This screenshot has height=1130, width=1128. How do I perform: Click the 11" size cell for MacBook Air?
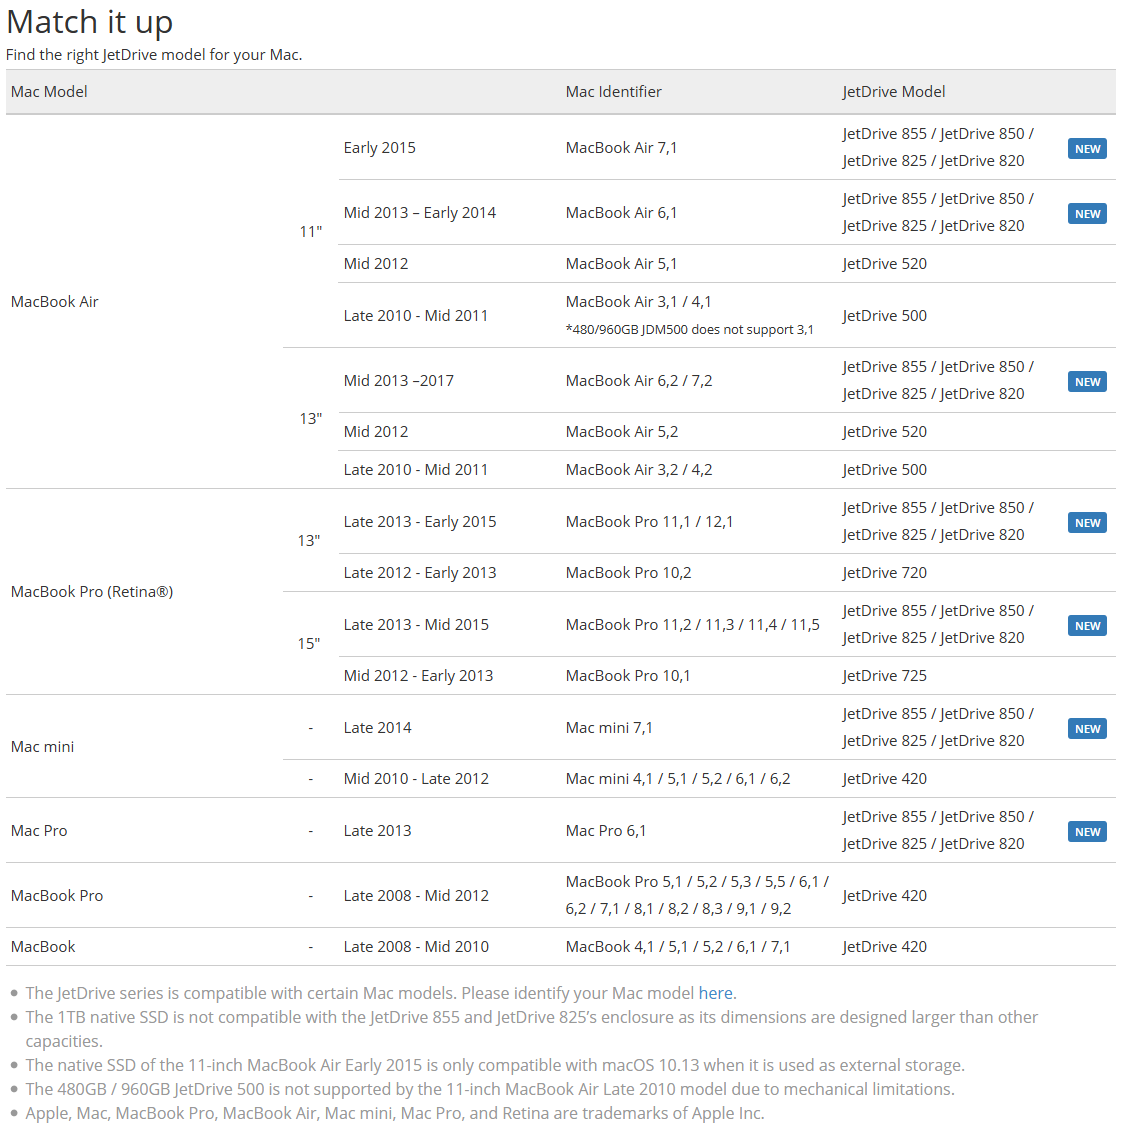click(311, 231)
